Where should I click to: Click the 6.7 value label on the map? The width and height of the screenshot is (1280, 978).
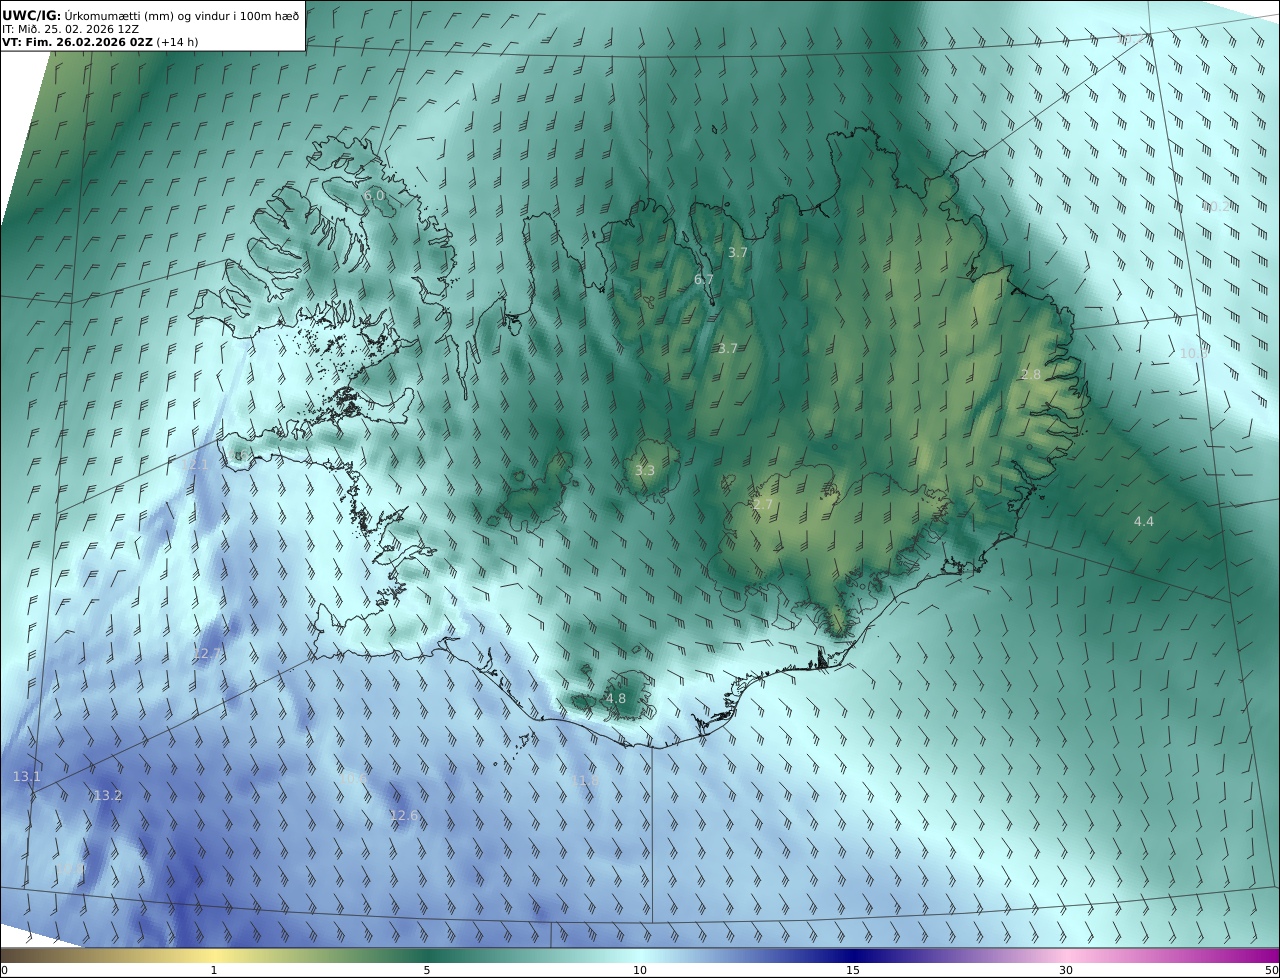[x=704, y=280]
